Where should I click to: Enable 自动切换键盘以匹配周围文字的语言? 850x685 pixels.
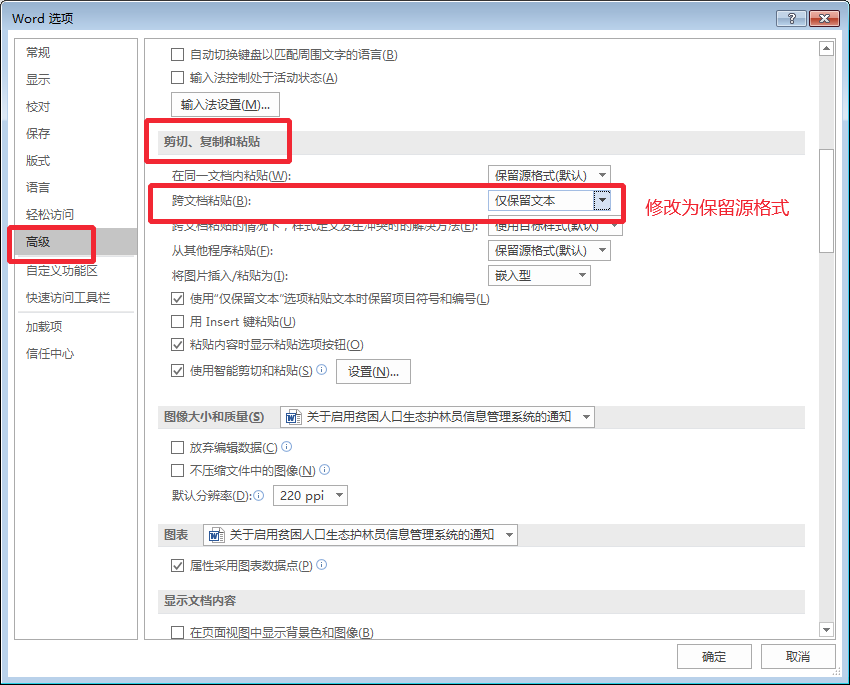point(177,55)
